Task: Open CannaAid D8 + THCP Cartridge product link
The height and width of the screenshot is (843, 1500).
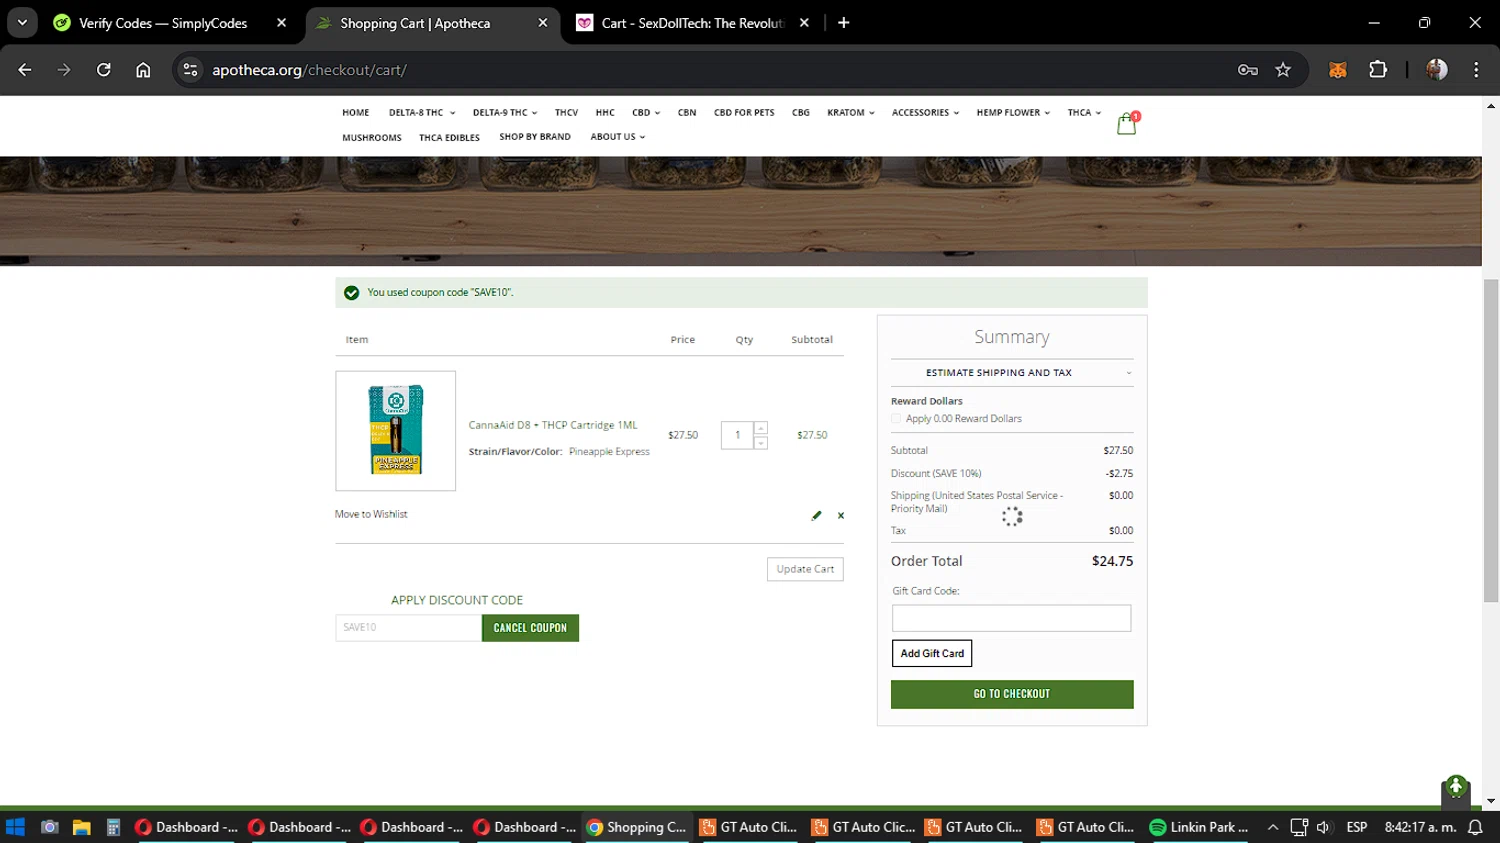Action: tap(553, 425)
